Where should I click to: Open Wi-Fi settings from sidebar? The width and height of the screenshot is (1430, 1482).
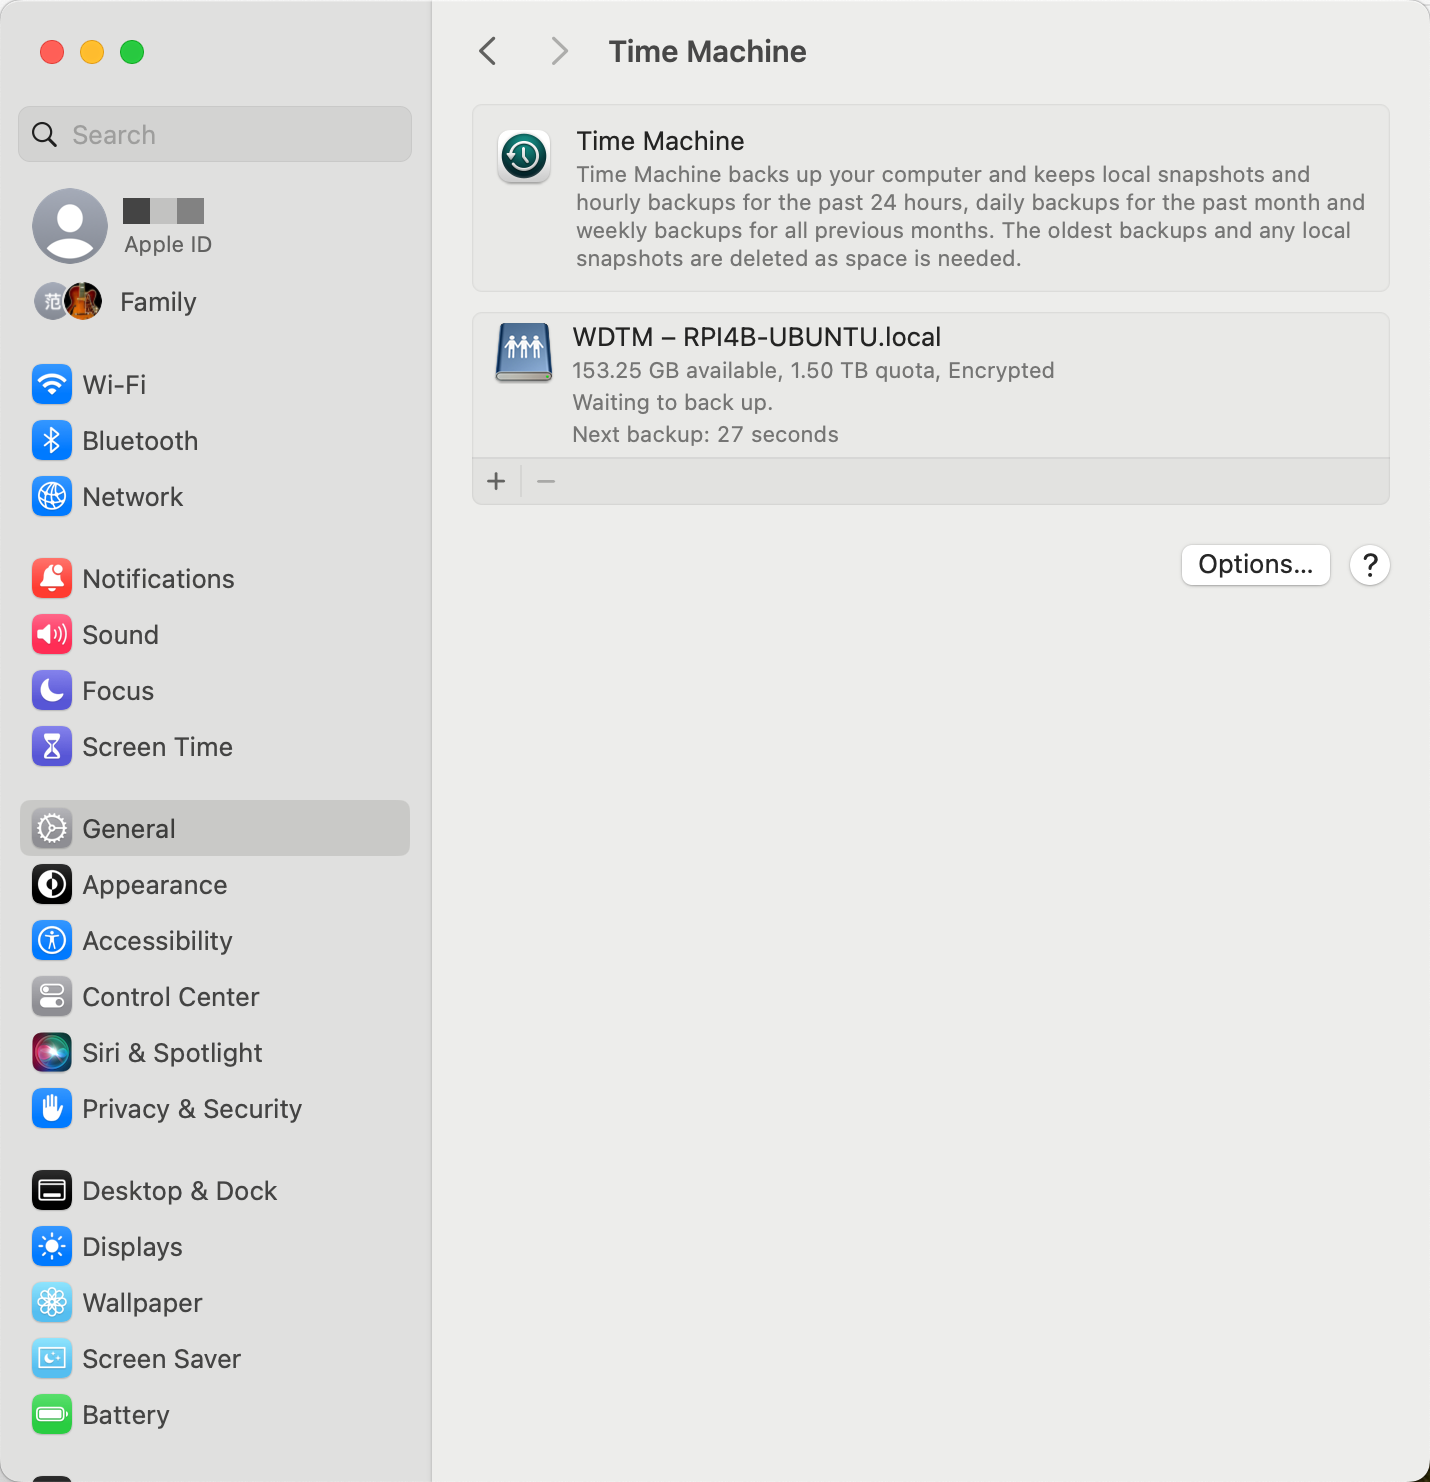pyautogui.click(x=113, y=385)
